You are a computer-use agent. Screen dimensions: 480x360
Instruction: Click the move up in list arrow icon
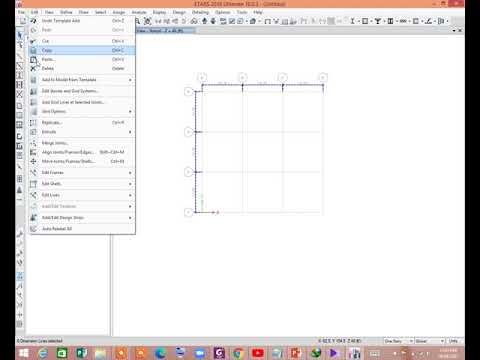coord(205,21)
